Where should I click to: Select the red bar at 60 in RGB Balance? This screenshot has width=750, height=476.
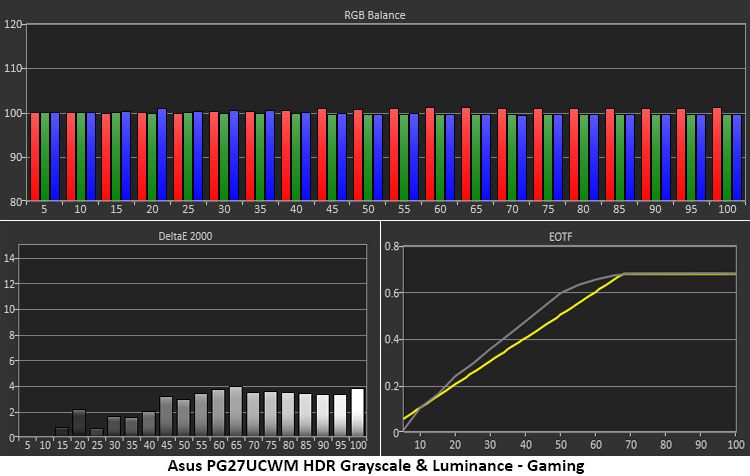click(x=430, y=154)
